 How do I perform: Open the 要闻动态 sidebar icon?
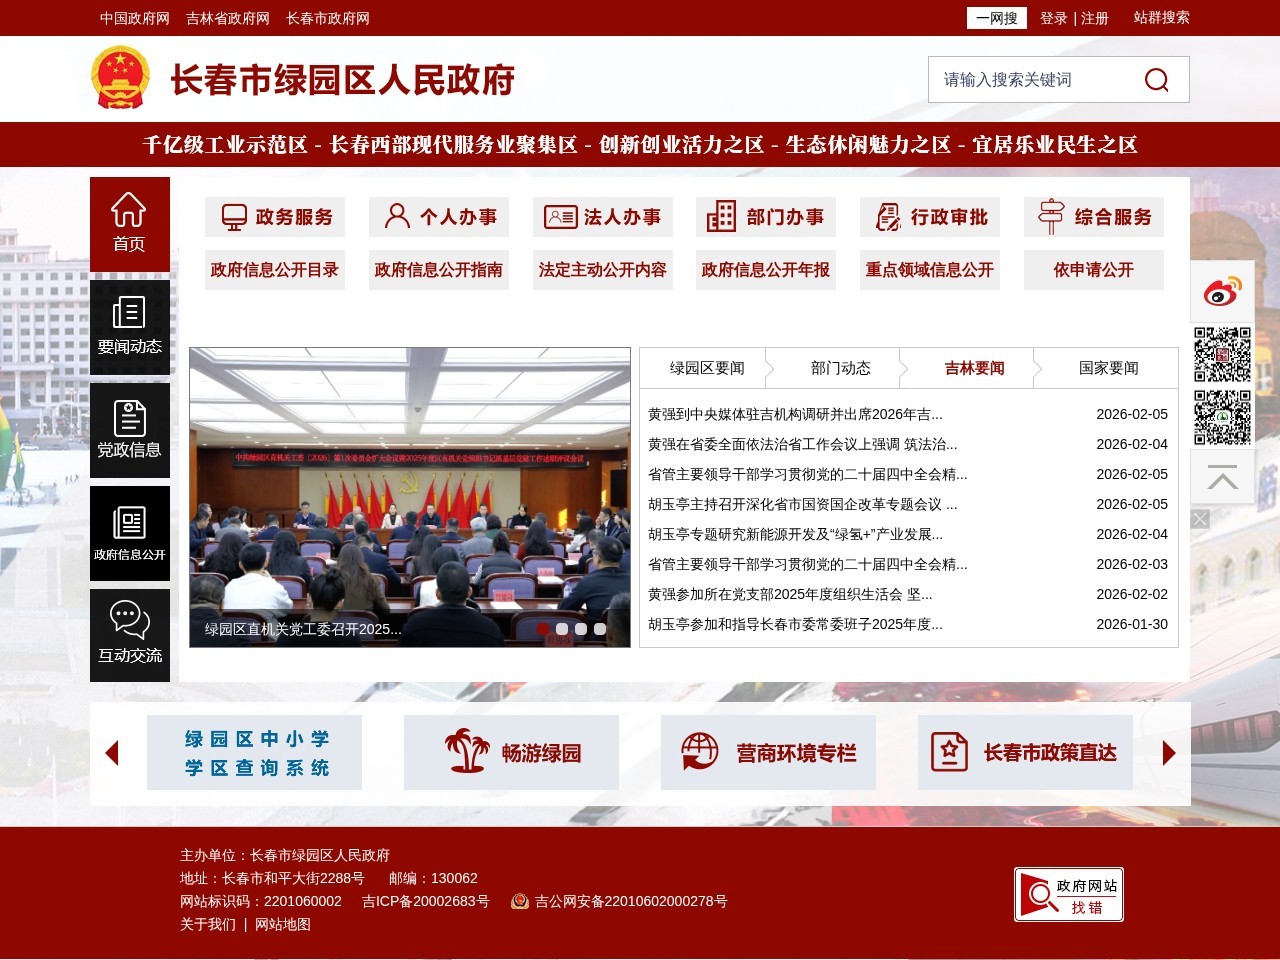(130, 327)
